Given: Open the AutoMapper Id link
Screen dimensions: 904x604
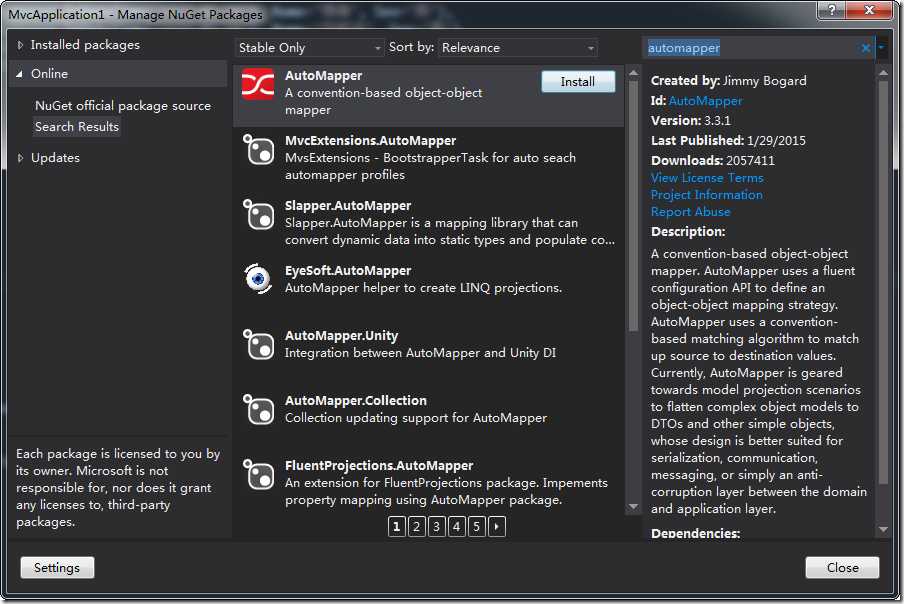Looking at the screenshot, I should coord(705,101).
